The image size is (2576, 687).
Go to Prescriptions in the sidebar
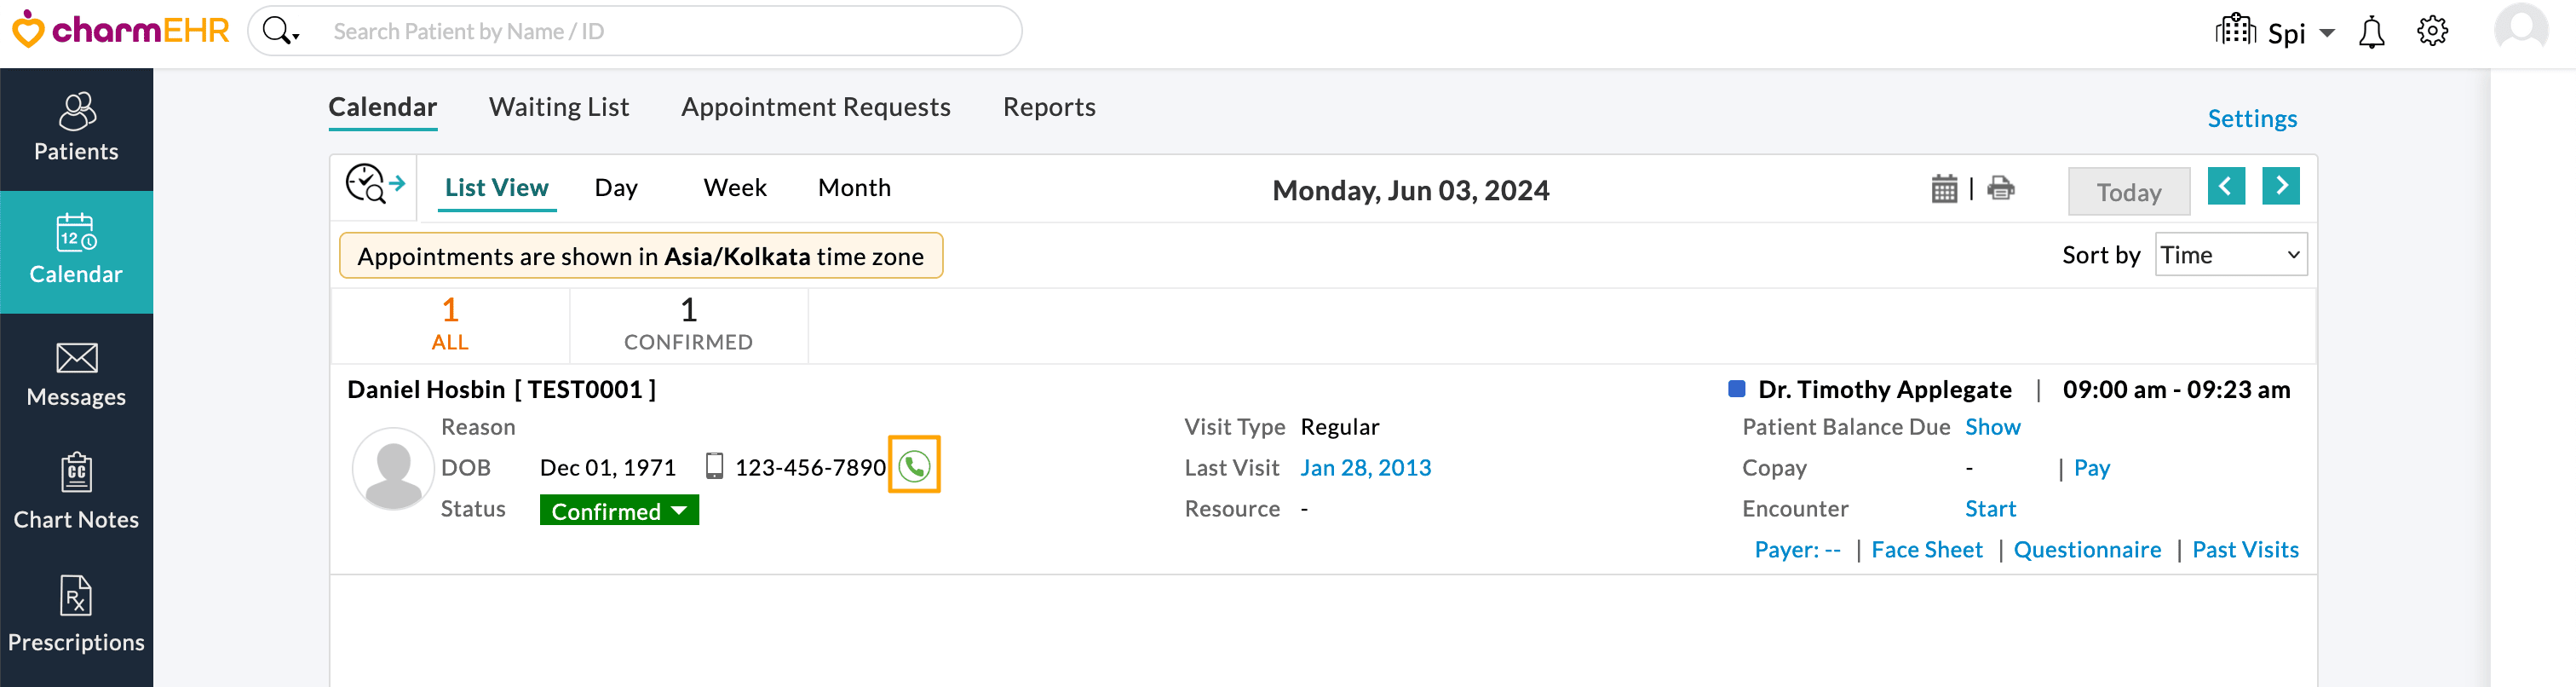pyautogui.click(x=76, y=613)
